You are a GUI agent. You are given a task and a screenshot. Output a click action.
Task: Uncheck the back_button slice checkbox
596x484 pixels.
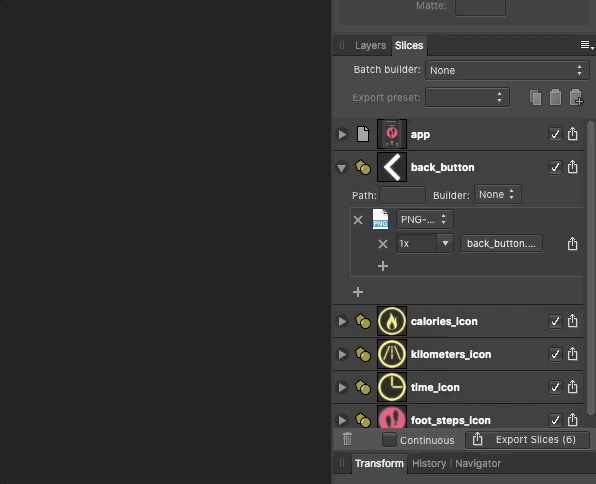tap(555, 167)
